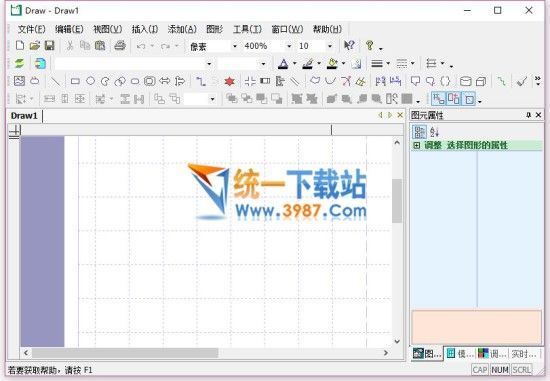
Task: Click the horizontal scrollbar right arrow
Action: click(386, 353)
